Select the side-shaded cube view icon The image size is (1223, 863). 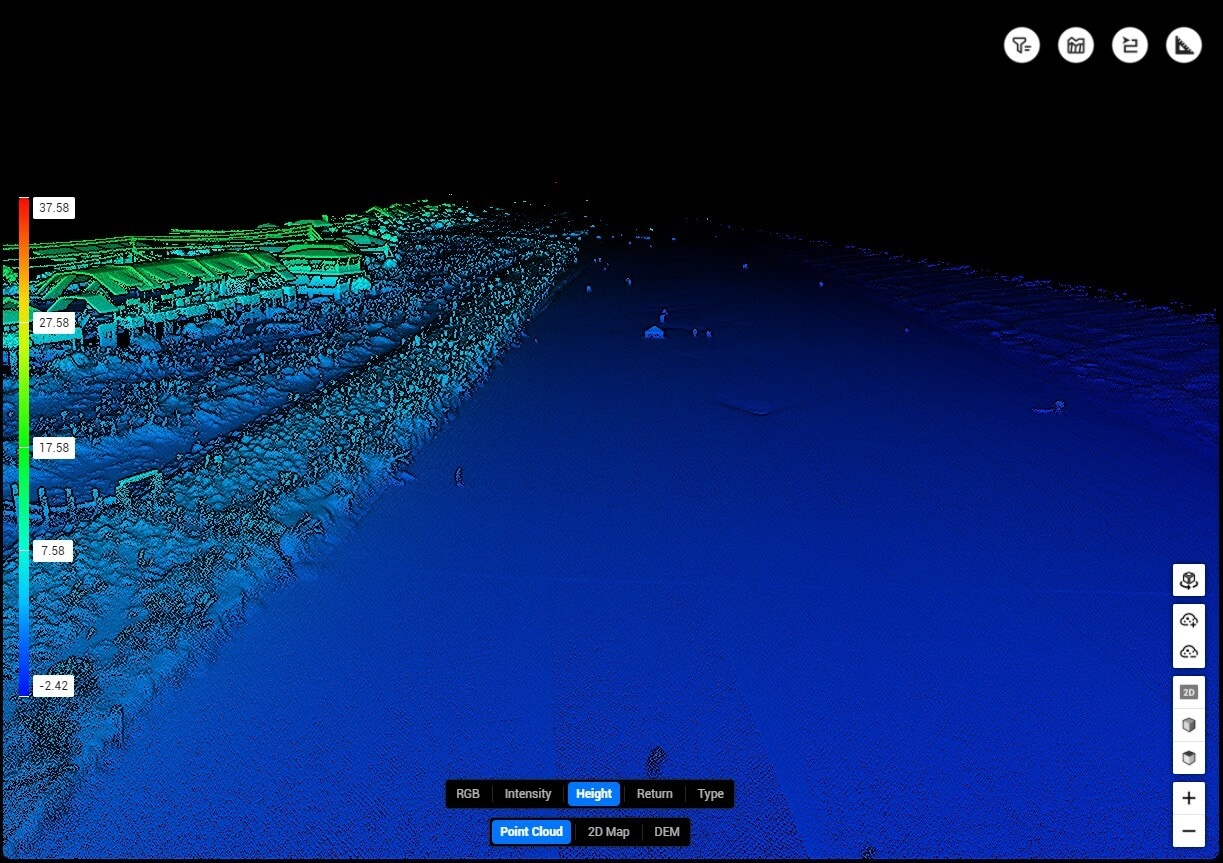coord(1188,725)
